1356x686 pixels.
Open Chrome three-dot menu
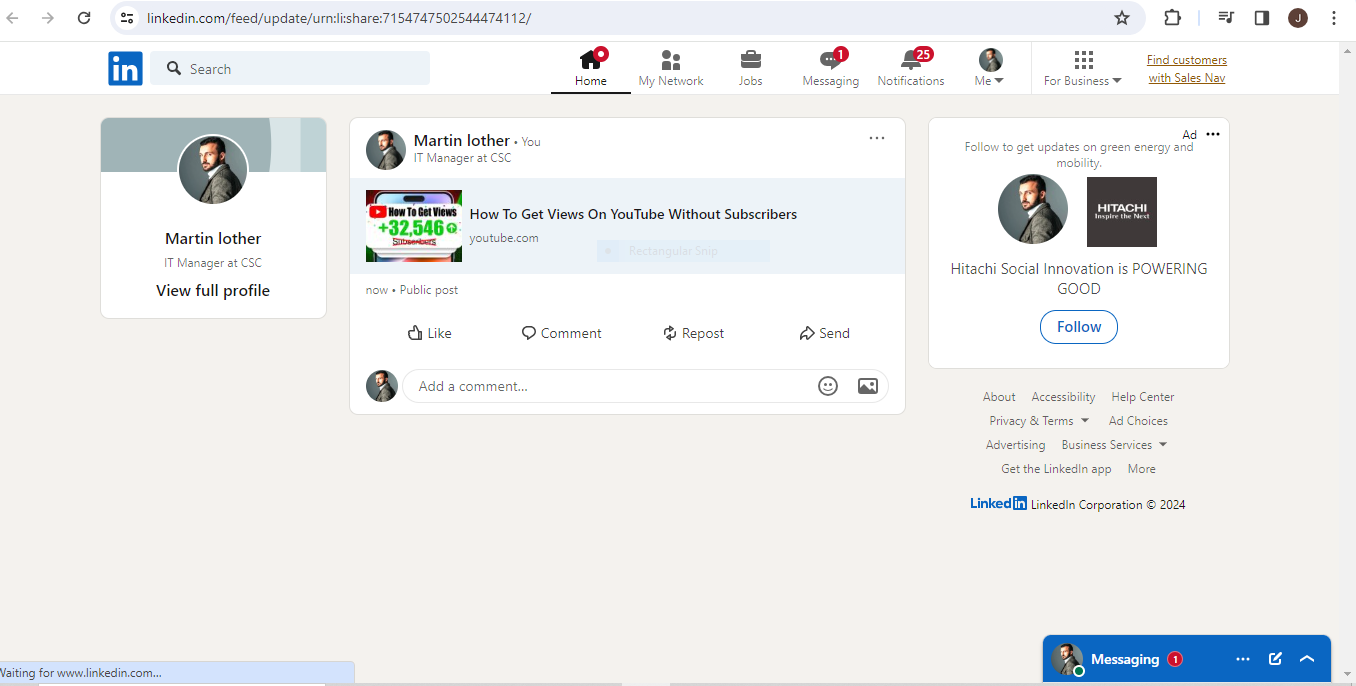[1334, 18]
